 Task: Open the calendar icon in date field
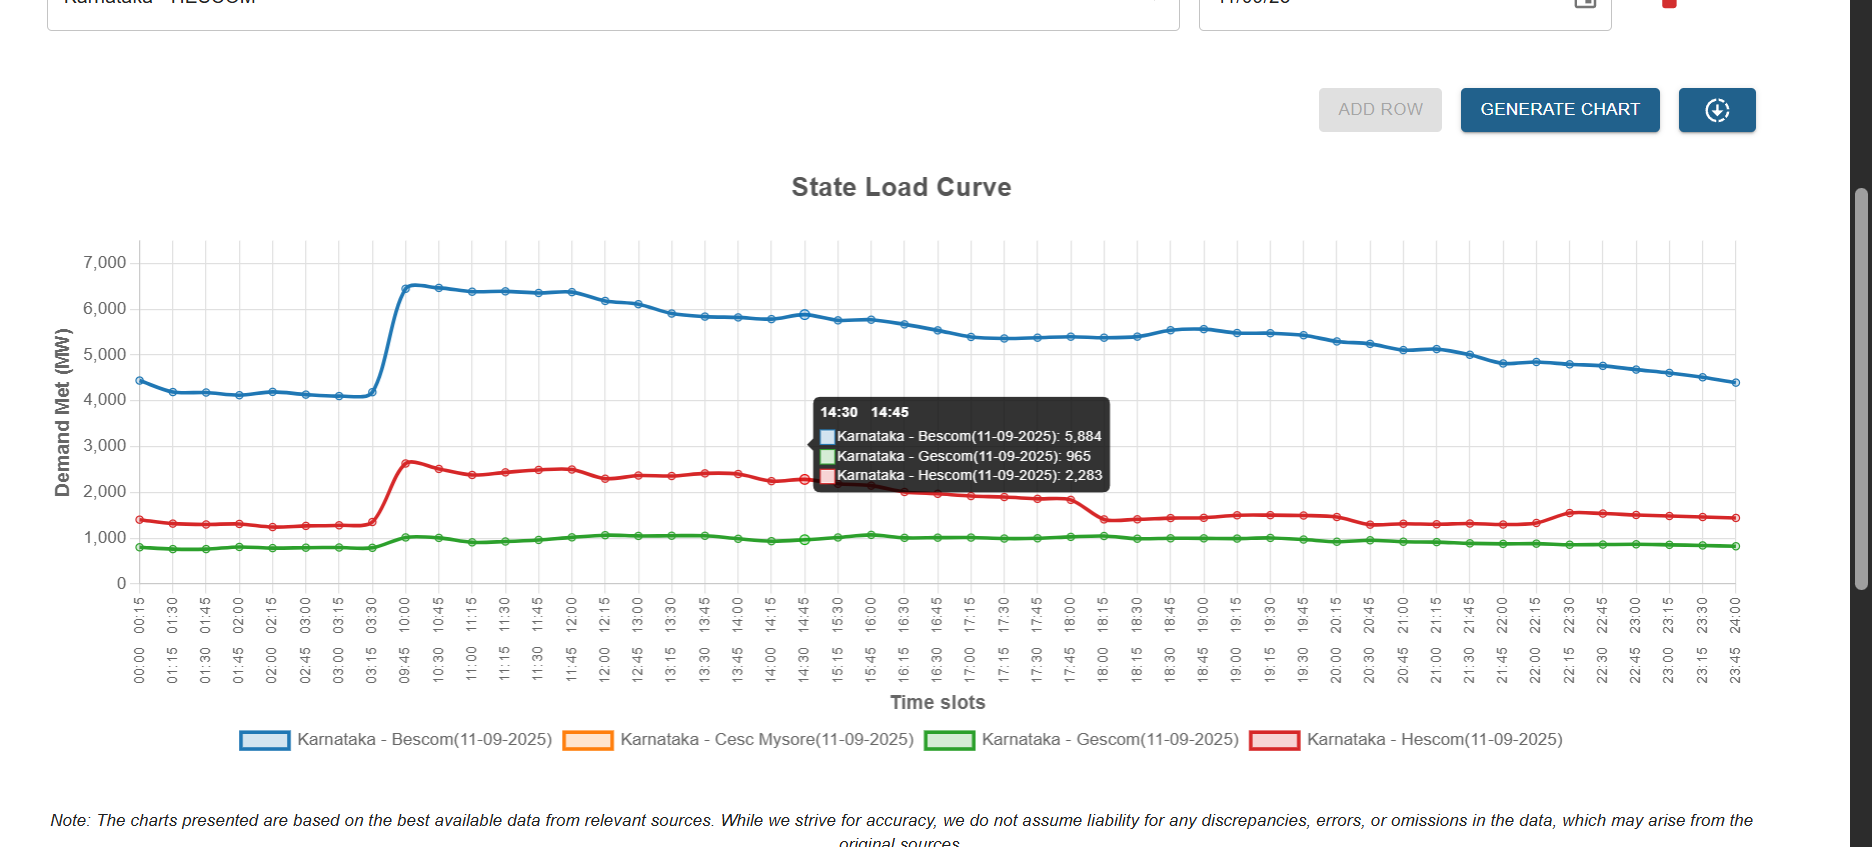1585,3
